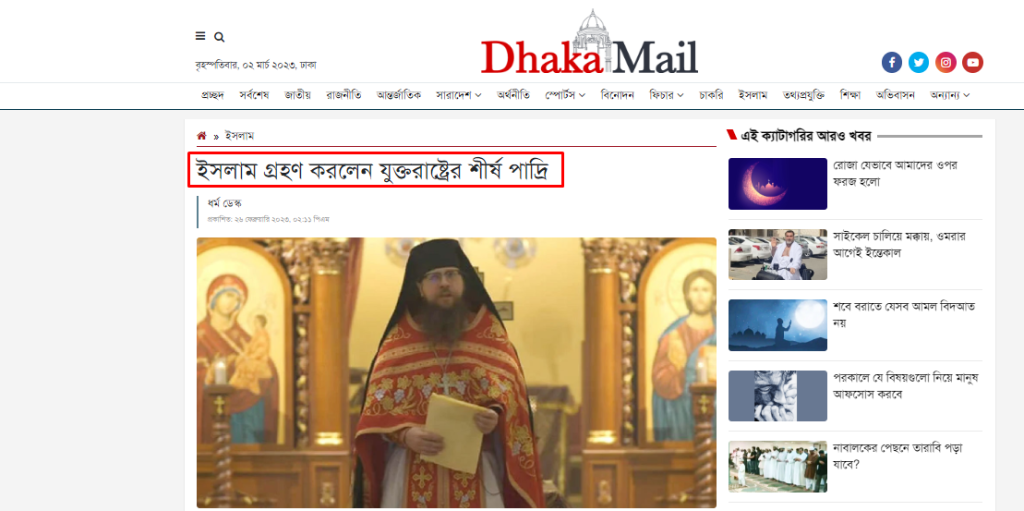Expand the অন্যান্য dropdown menu
This screenshot has height=511, width=1024.
tap(950, 95)
